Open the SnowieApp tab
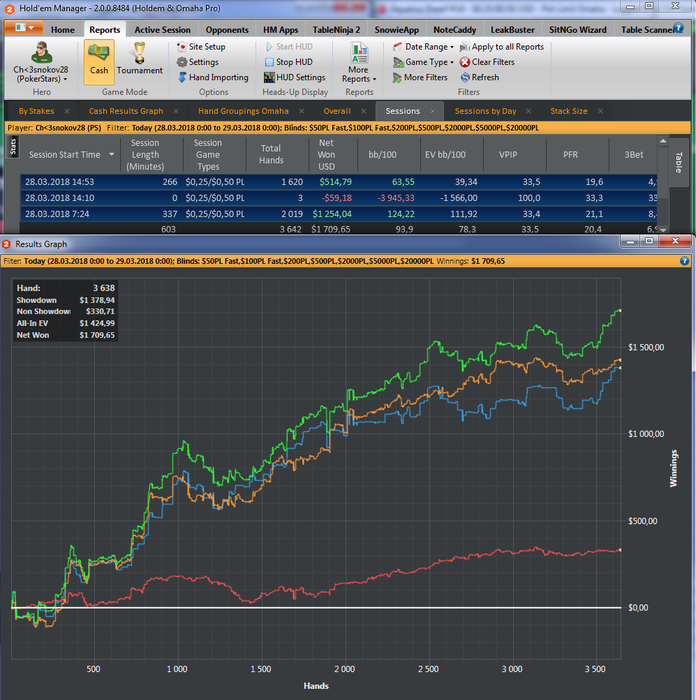Viewport: 696px width, 700px height. tap(396, 30)
